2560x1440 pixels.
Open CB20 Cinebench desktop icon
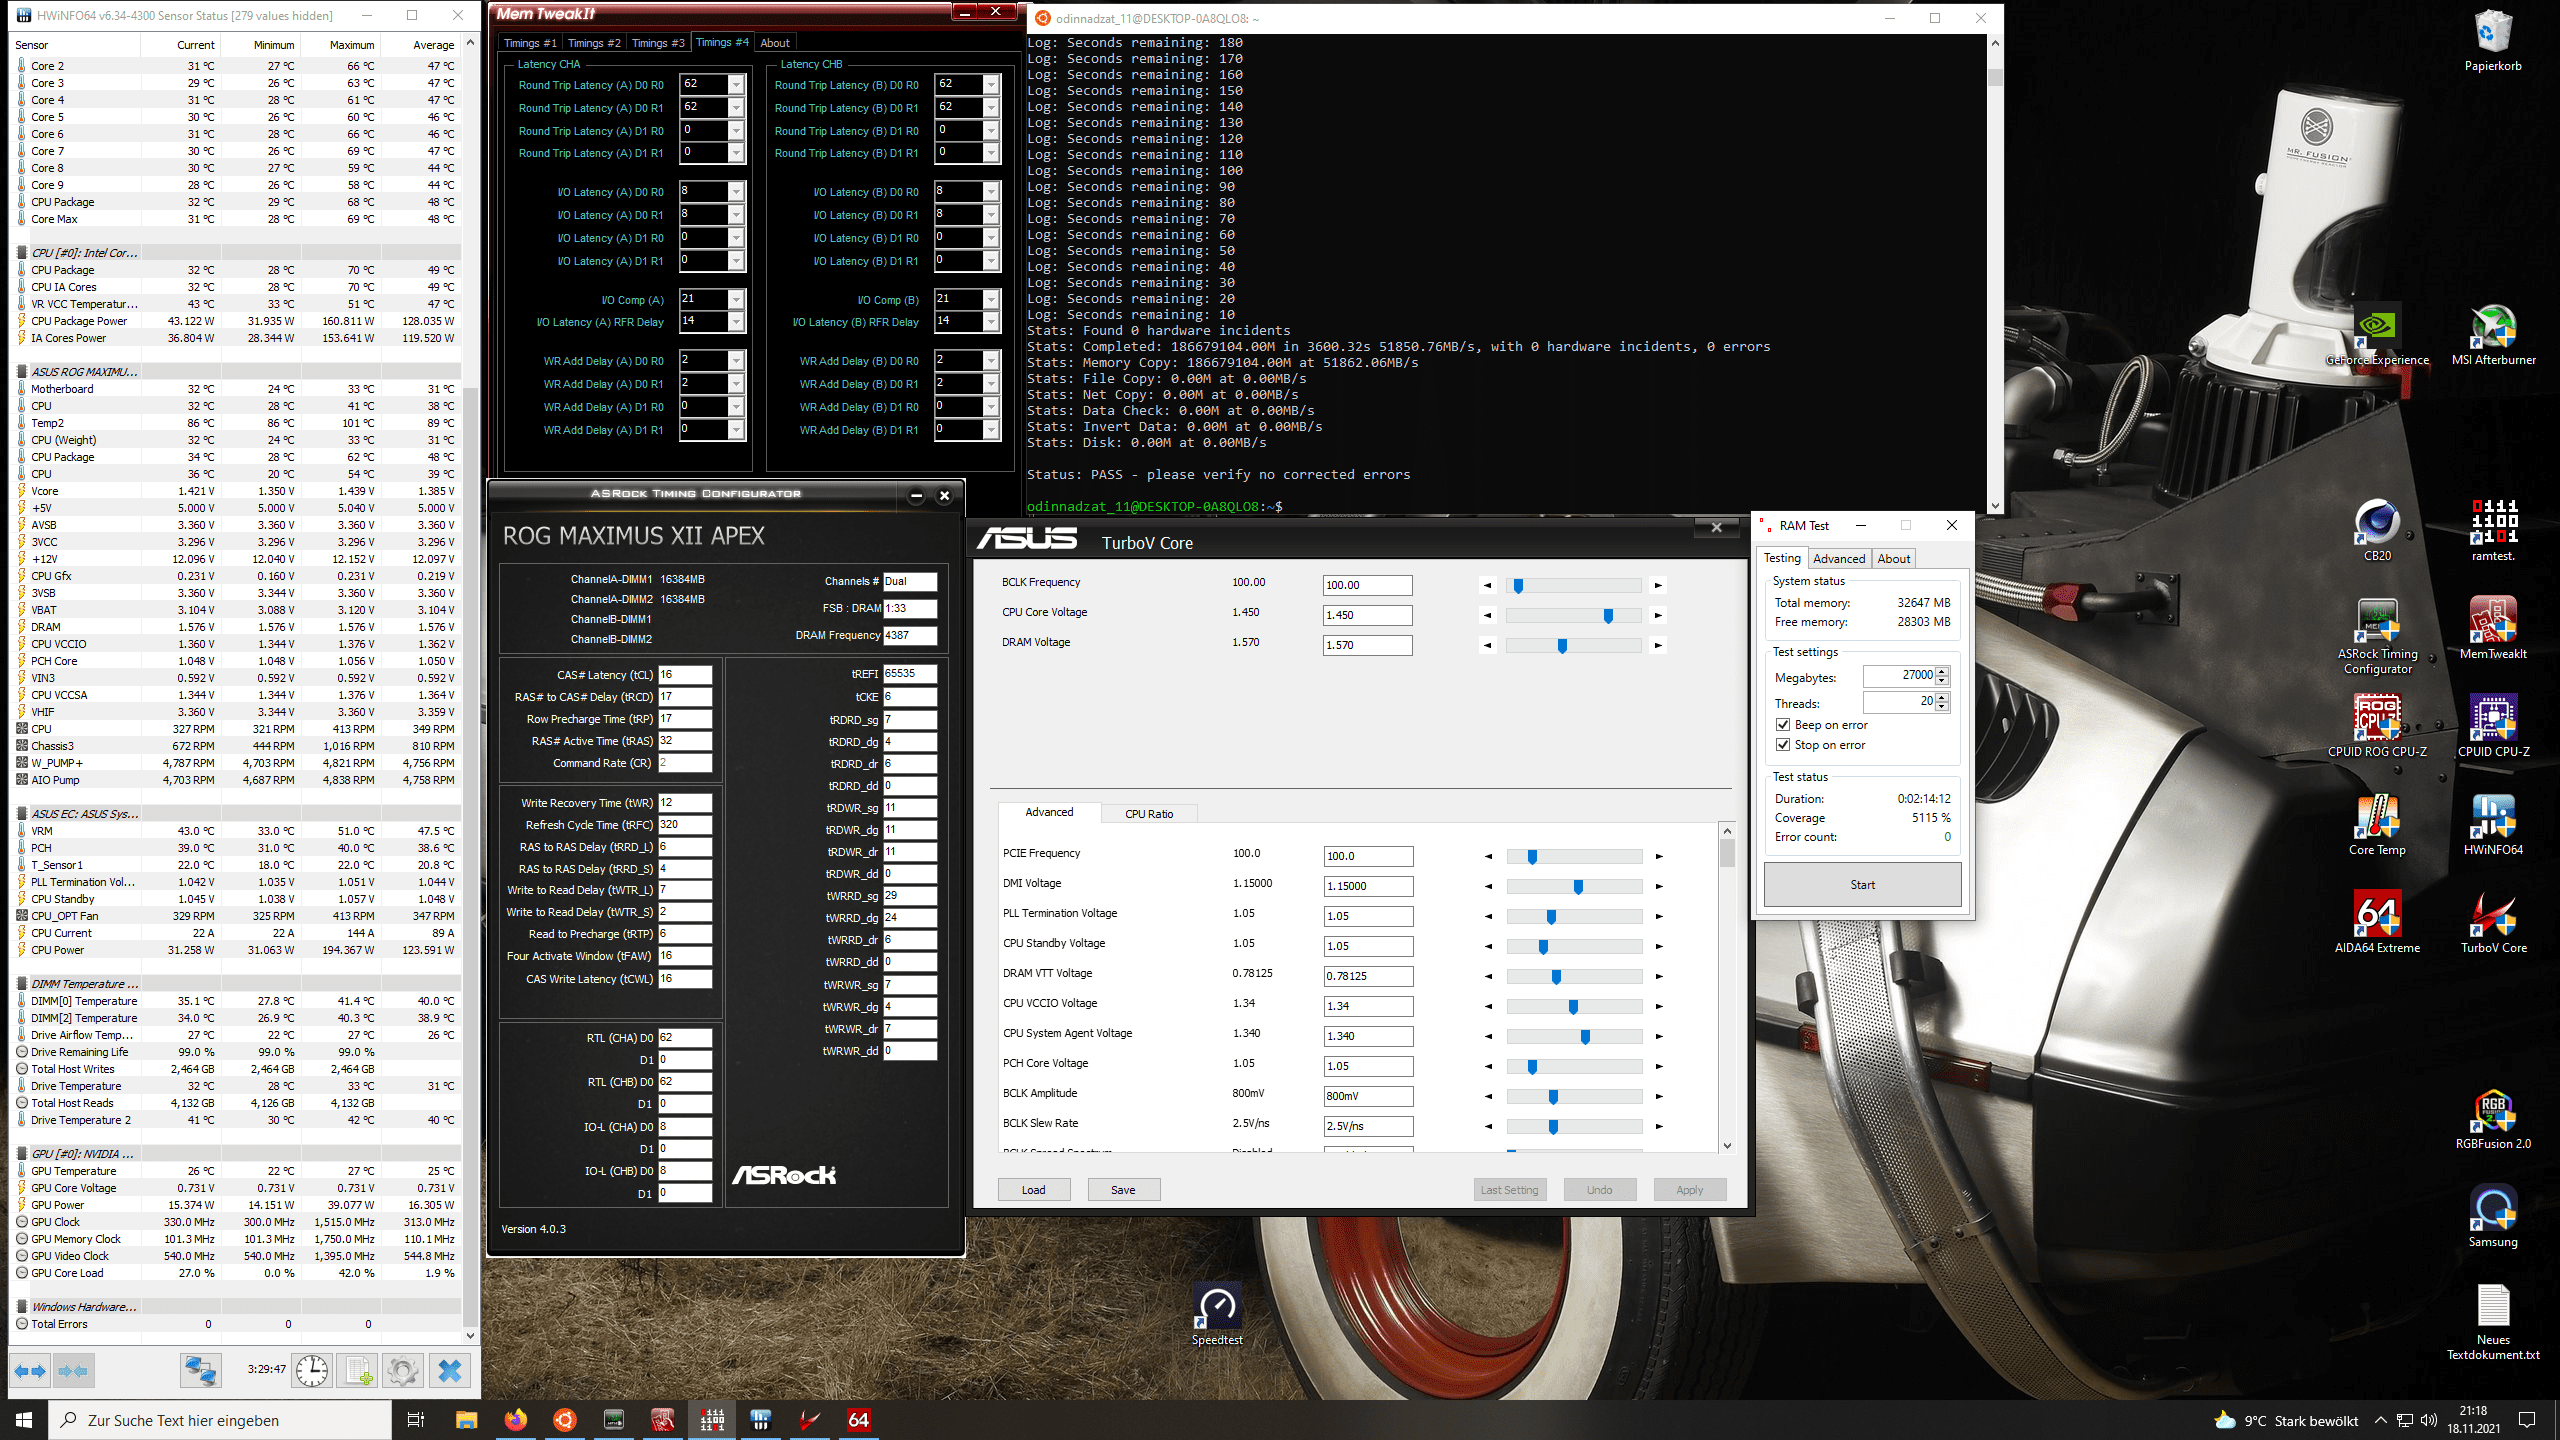click(x=2377, y=530)
